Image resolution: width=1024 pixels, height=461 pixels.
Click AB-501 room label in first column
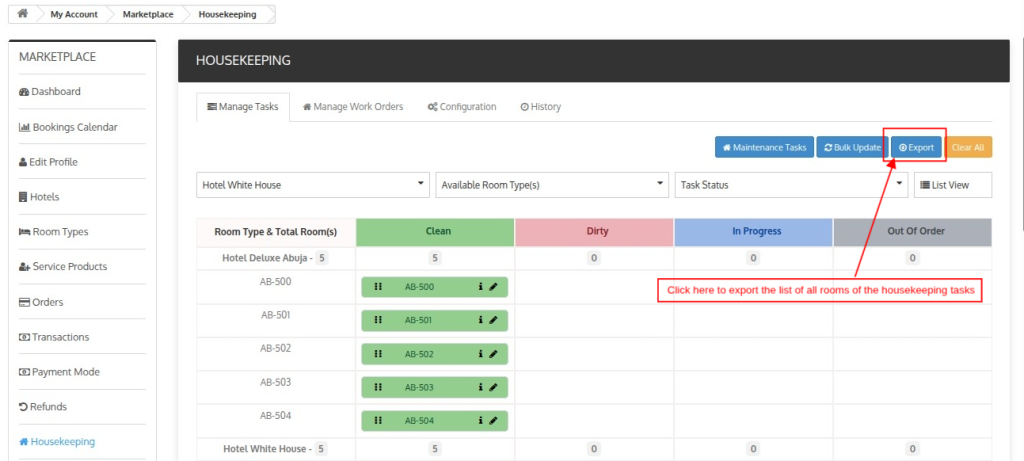tap(276, 315)
